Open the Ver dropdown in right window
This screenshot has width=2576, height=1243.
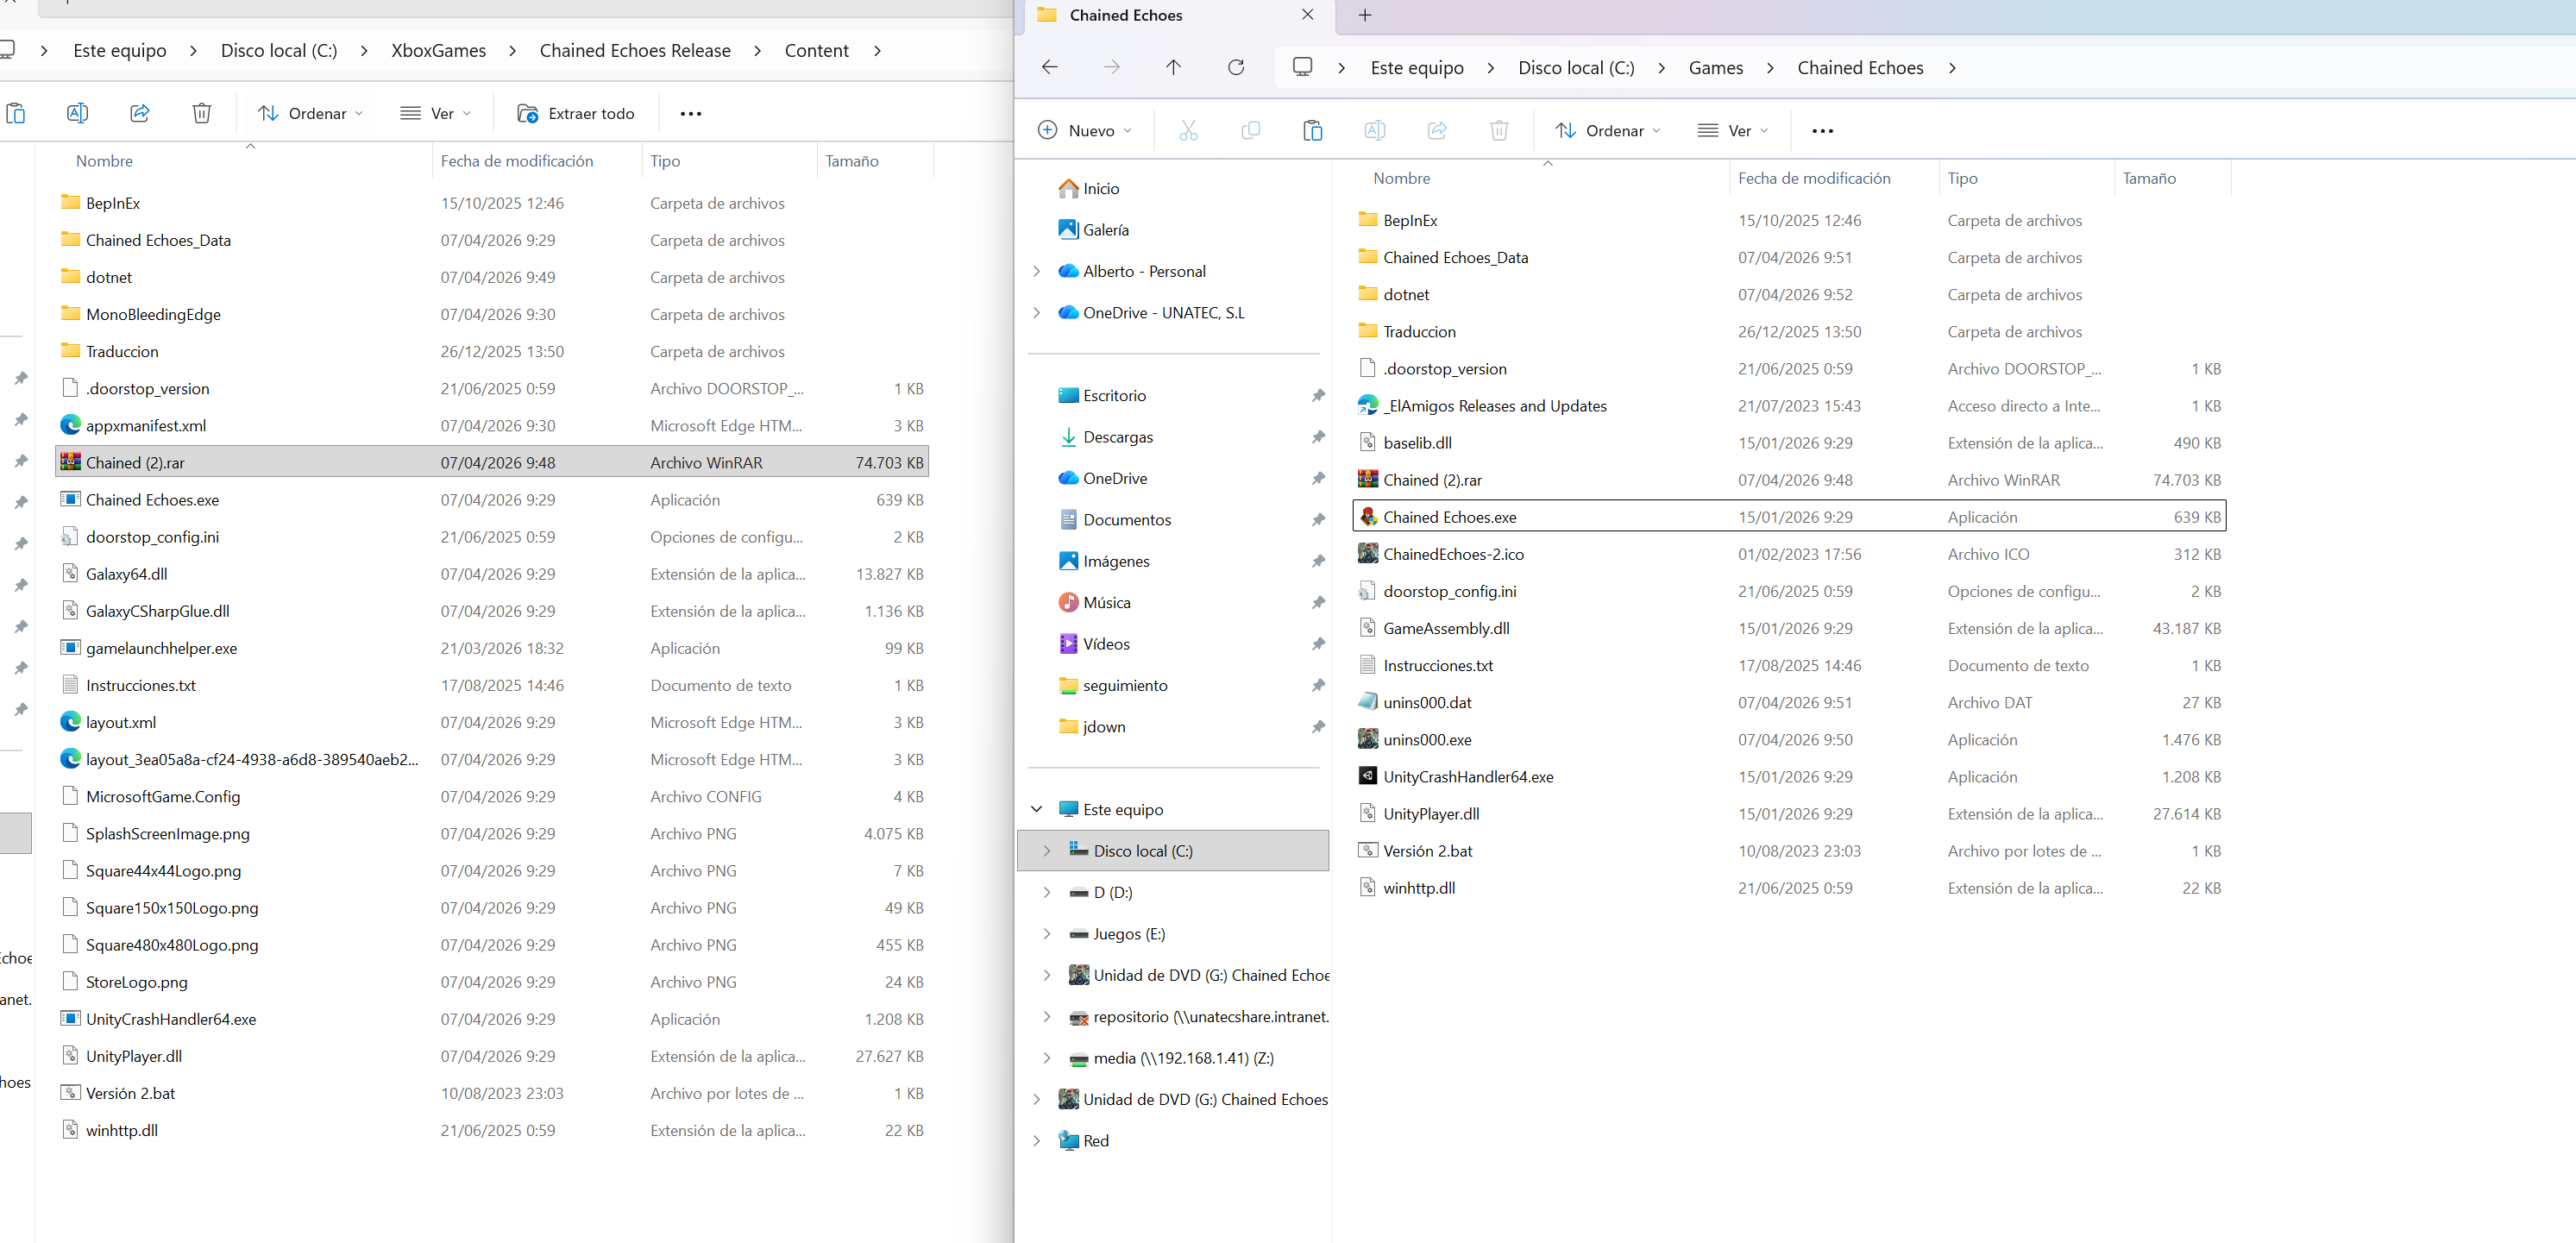pos(1734,130)
